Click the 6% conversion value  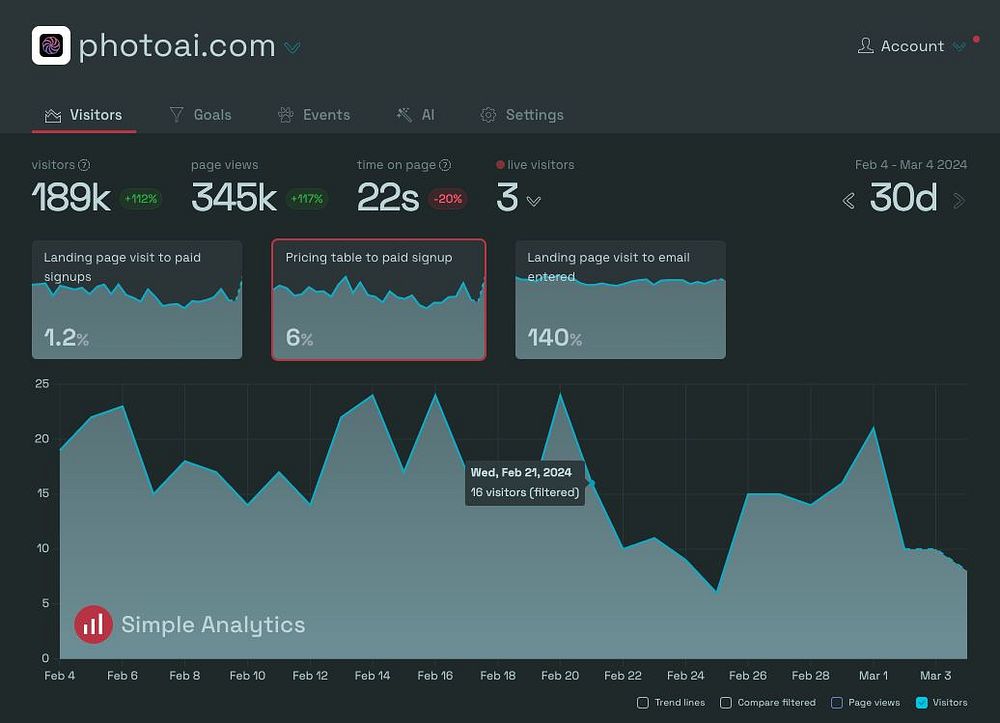point(299,338)
